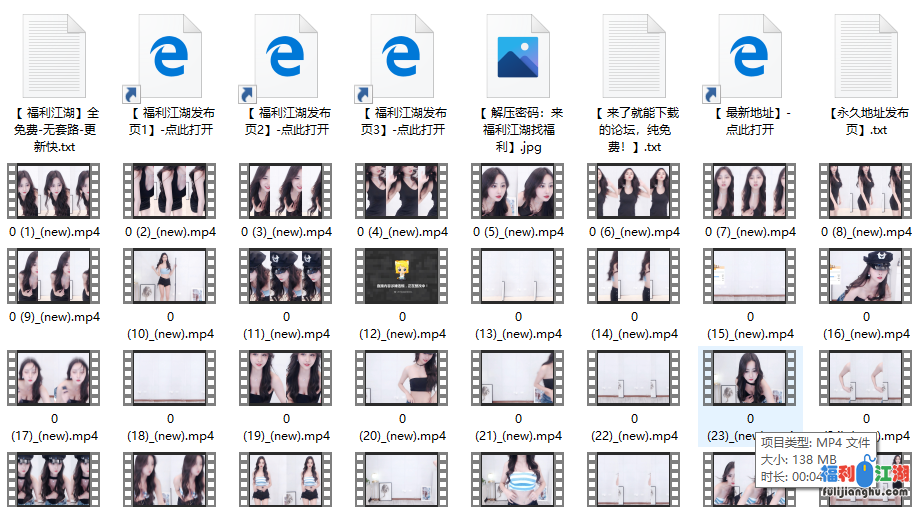920x507 pixels.
Task: Select video 0 (16)_(new).mp4
Action: click(x=866, y=276)
